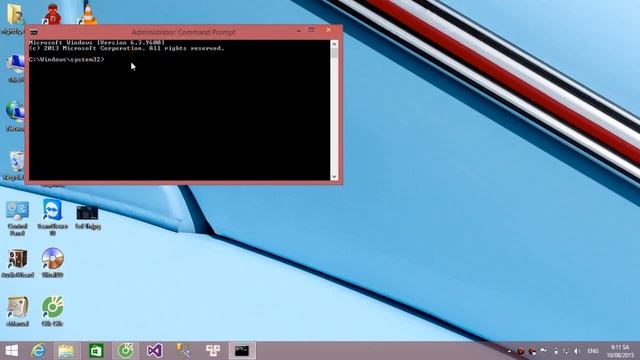Open Windows Store from taskbar
This screenshot has width=640, height=360.
coord(96,351)
